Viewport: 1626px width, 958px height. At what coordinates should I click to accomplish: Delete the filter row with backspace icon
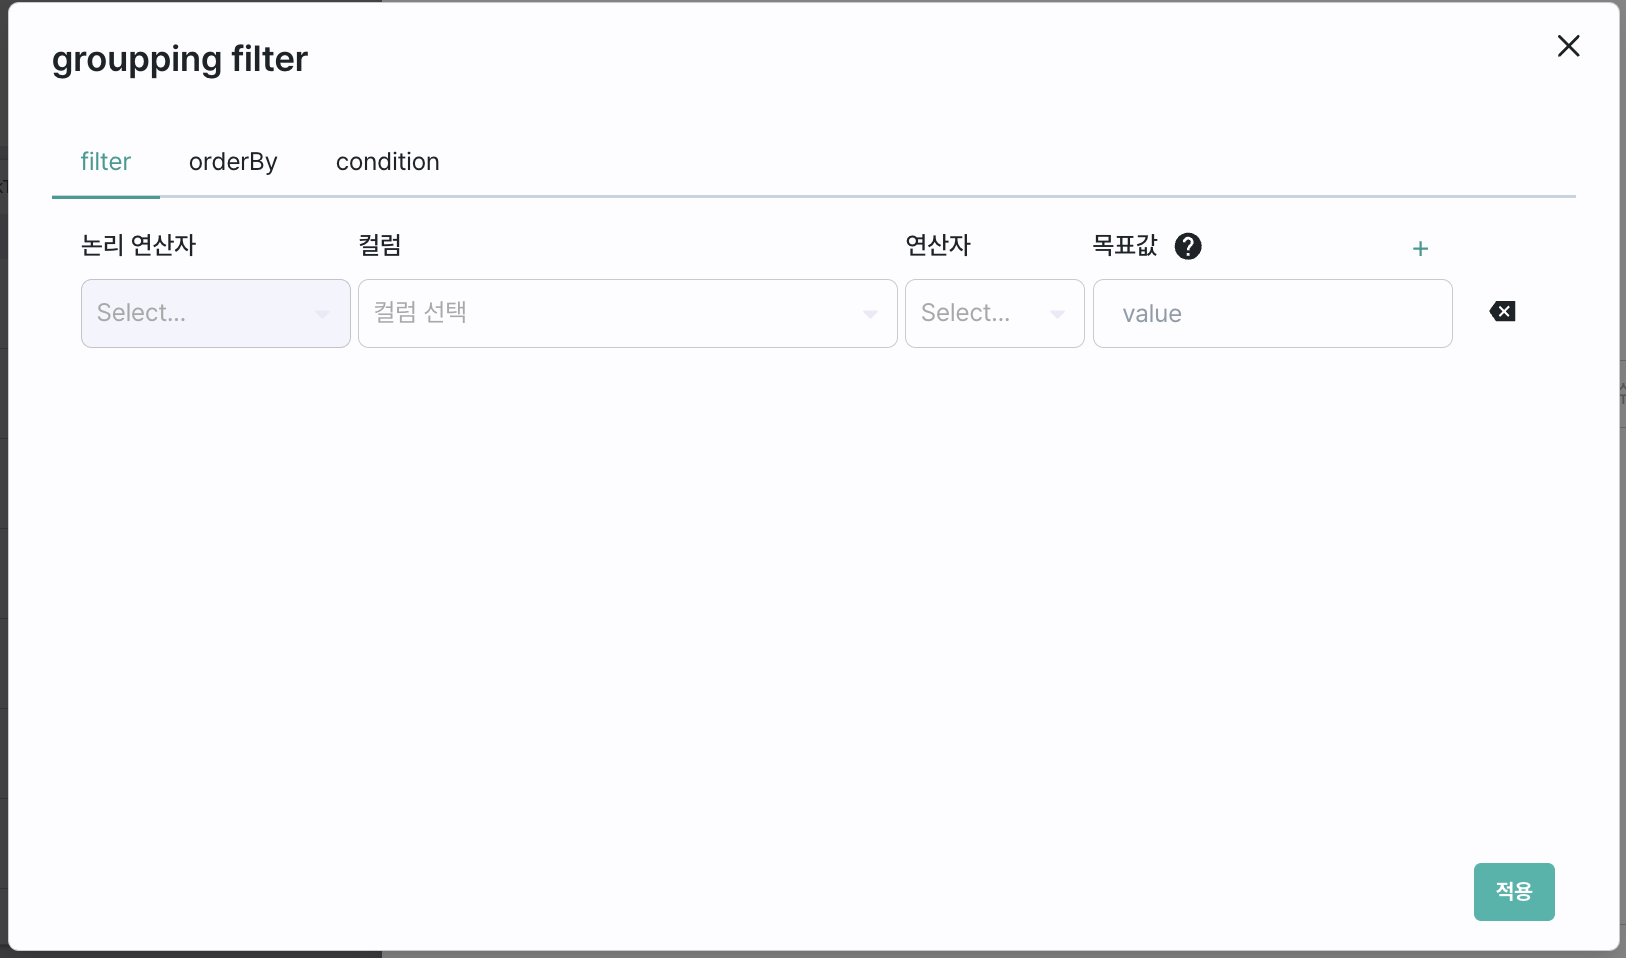click(x=1502, y=312)
